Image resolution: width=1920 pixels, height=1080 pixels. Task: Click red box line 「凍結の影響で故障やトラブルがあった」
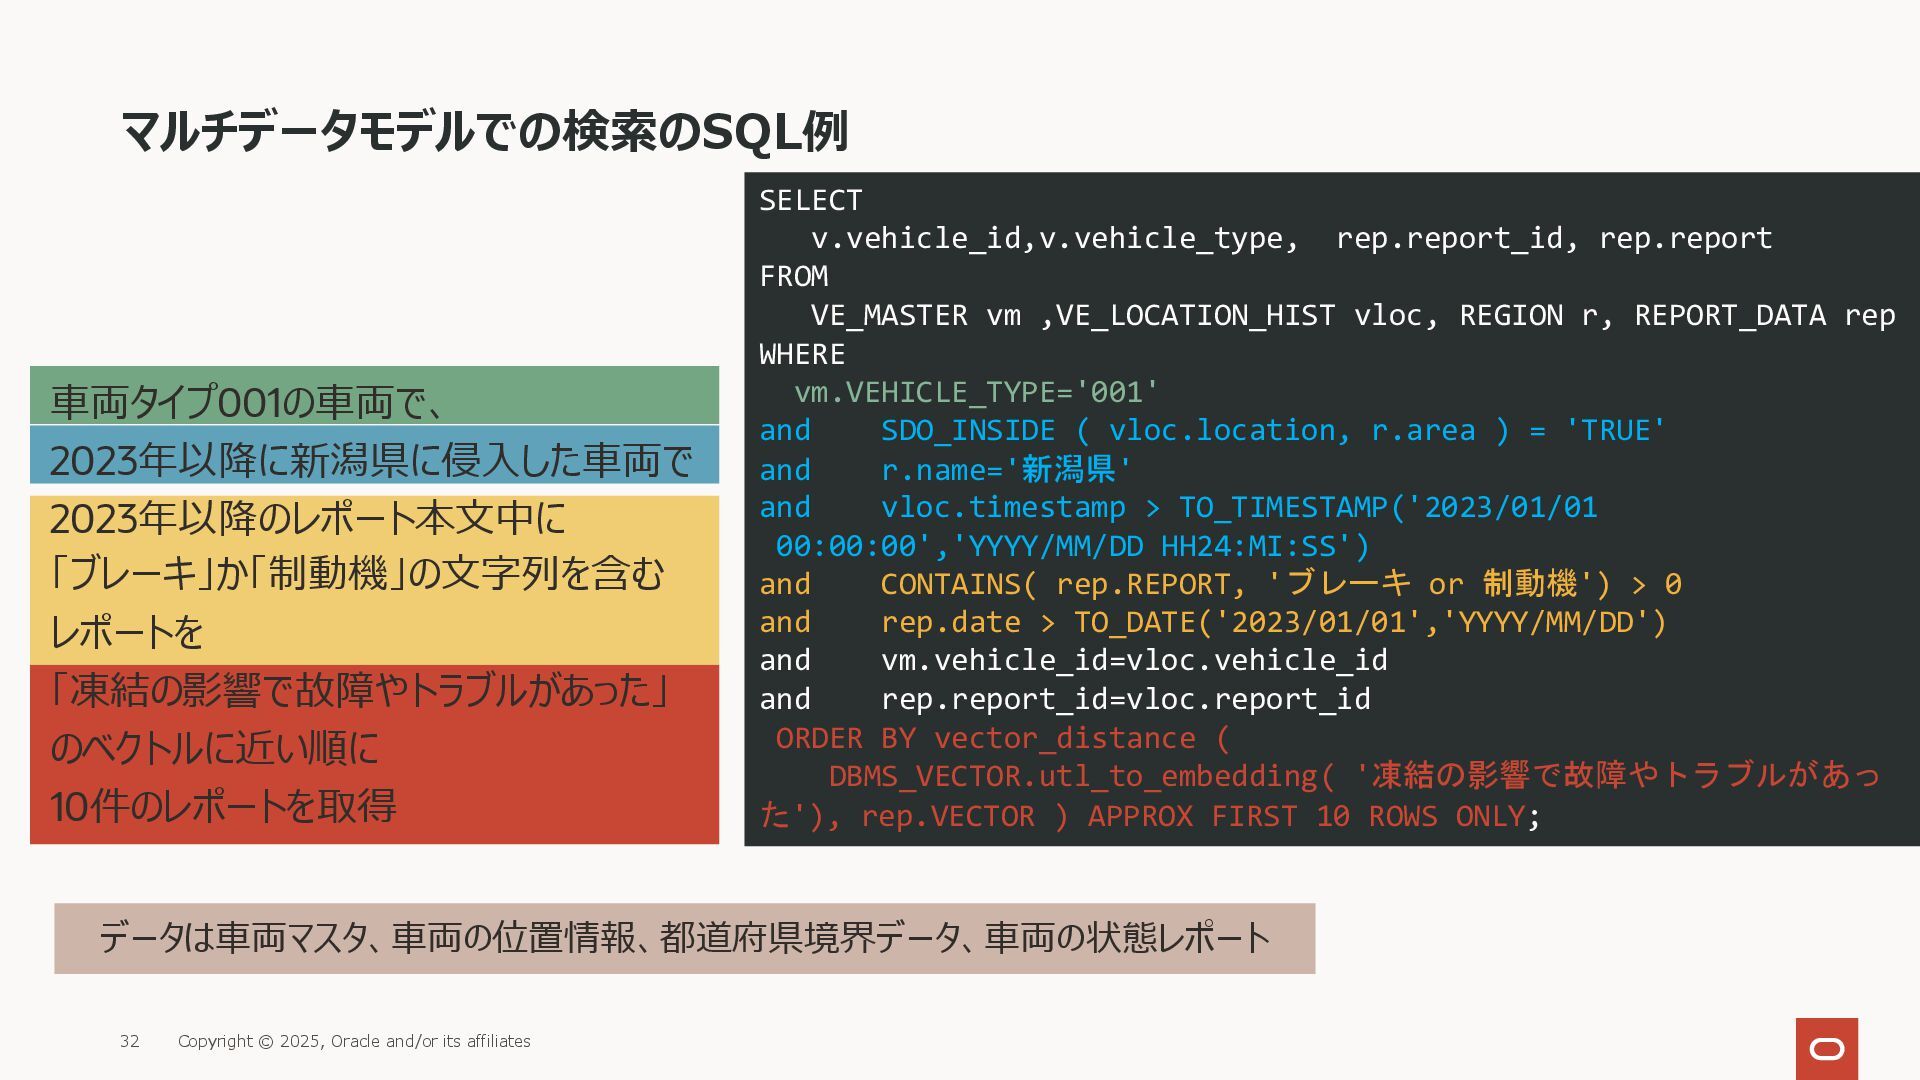360,690
